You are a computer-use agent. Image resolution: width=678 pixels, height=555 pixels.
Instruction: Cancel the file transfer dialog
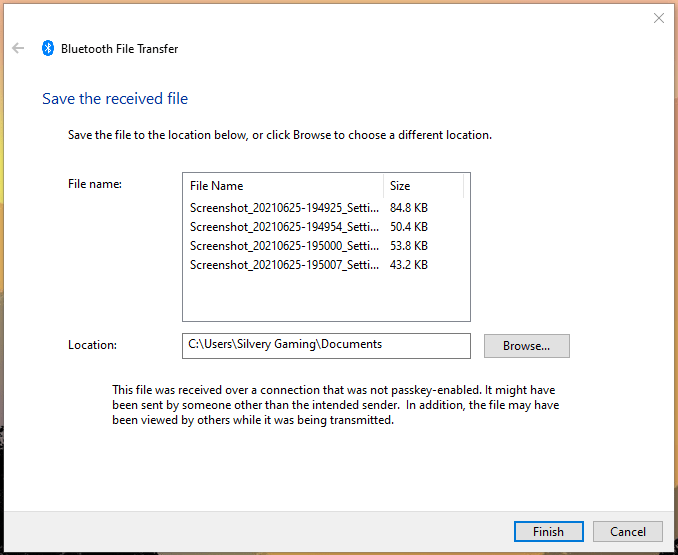(627, 532)
